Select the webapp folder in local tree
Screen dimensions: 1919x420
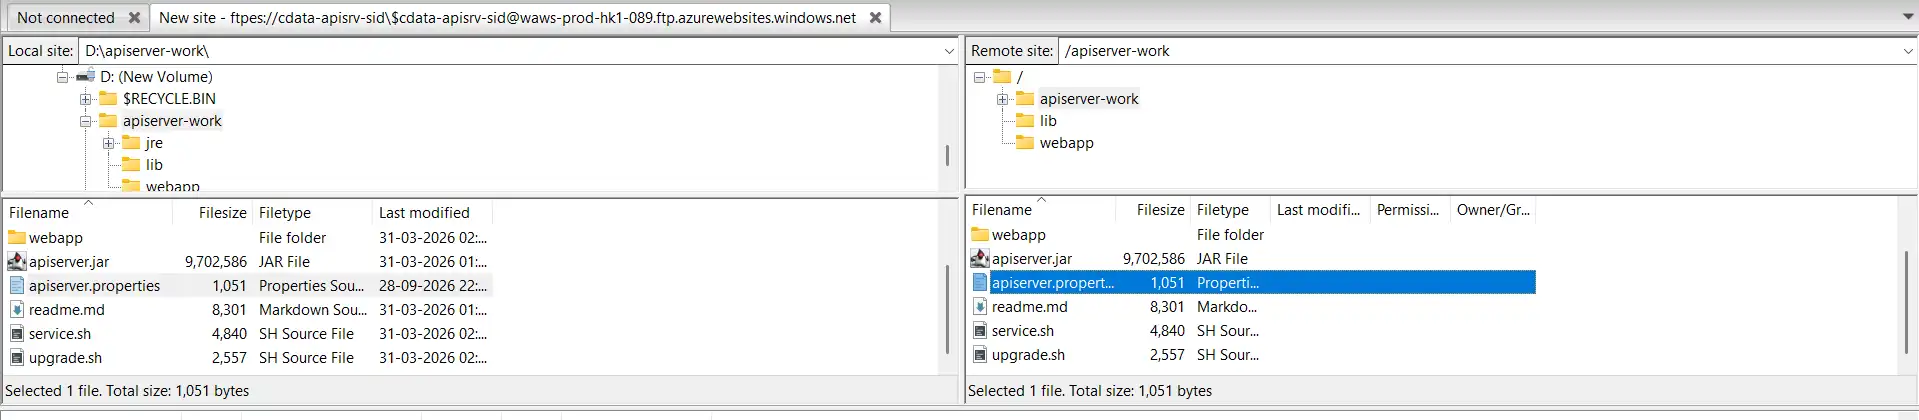click(172, 185)
